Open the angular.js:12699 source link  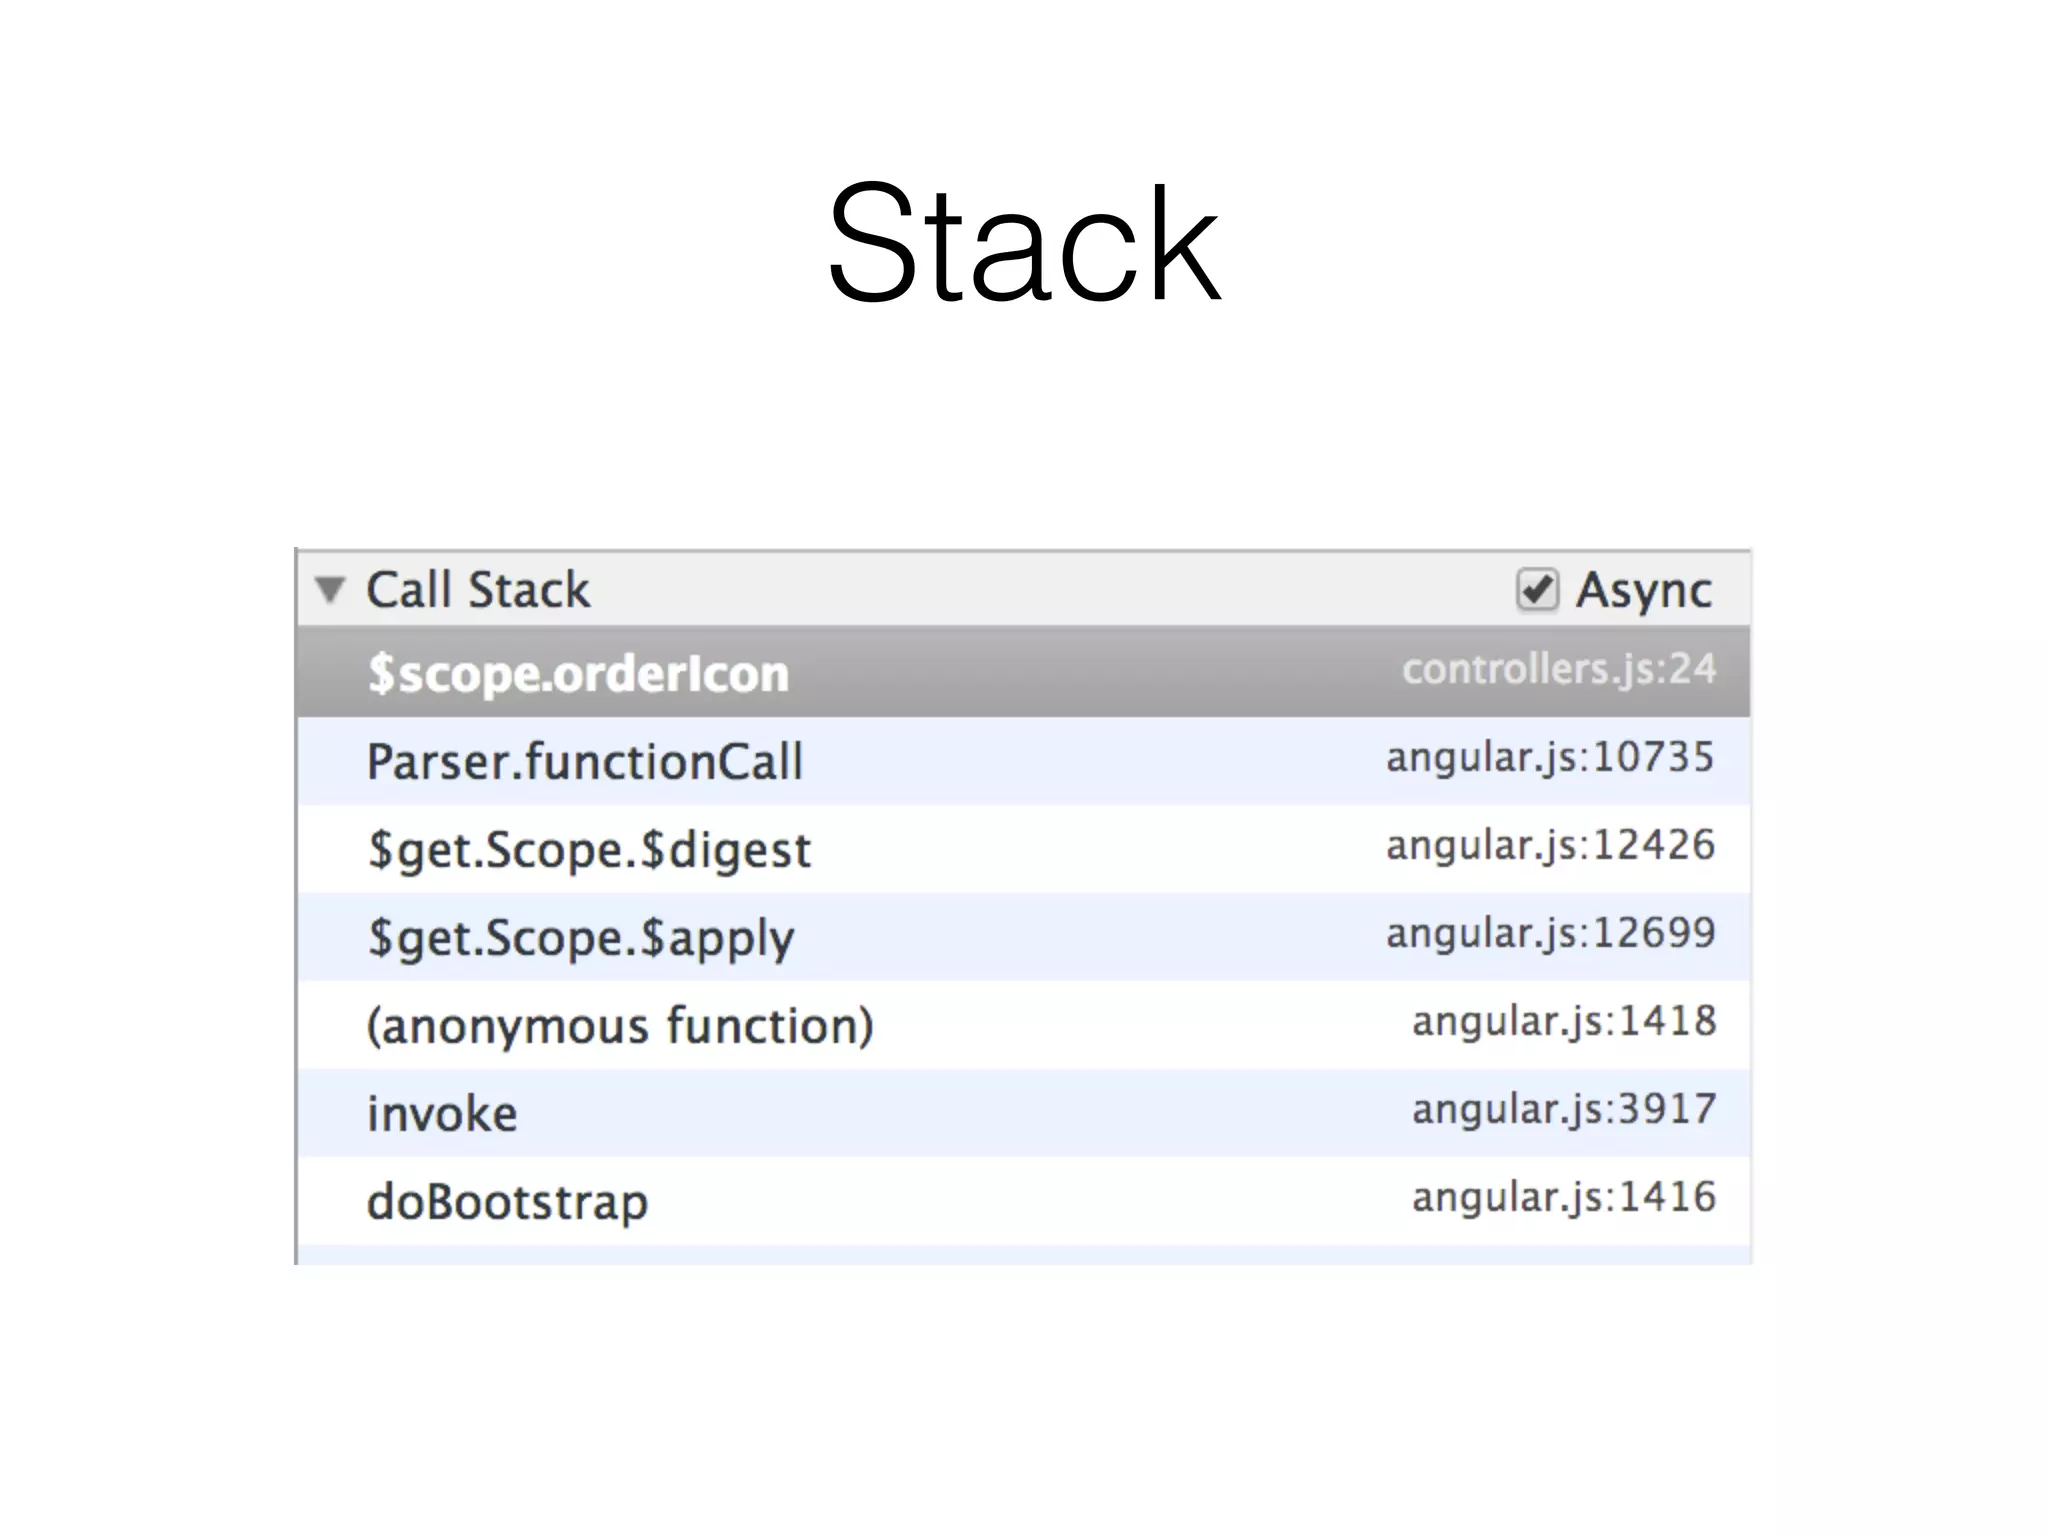coord(1551,933)
